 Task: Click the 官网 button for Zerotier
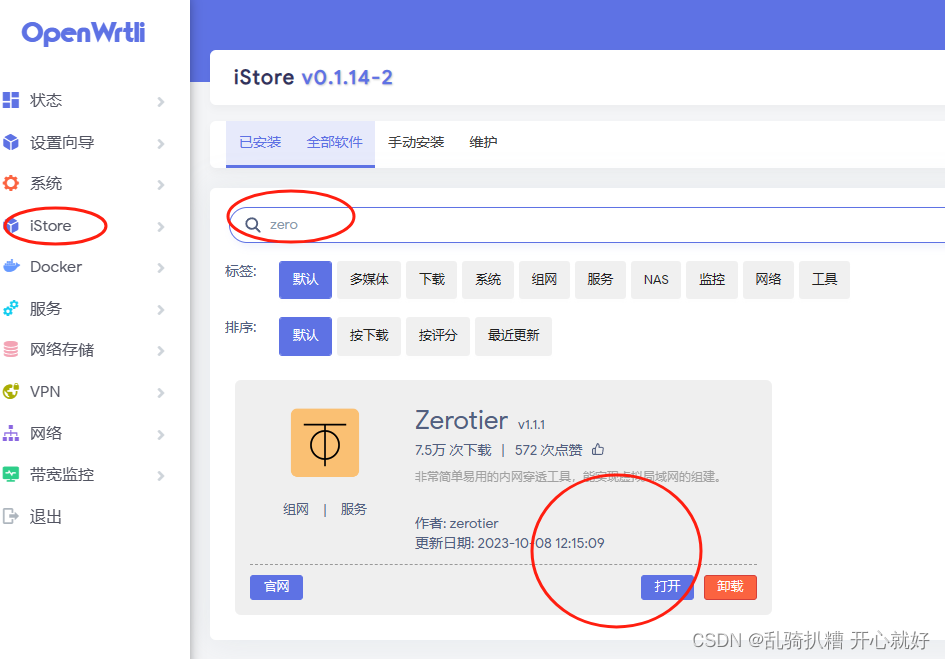(x=276, y=587)
